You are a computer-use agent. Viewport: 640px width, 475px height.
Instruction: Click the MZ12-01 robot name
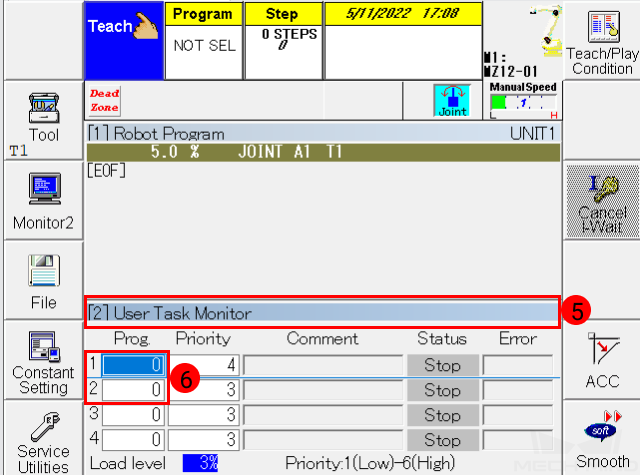511,72
